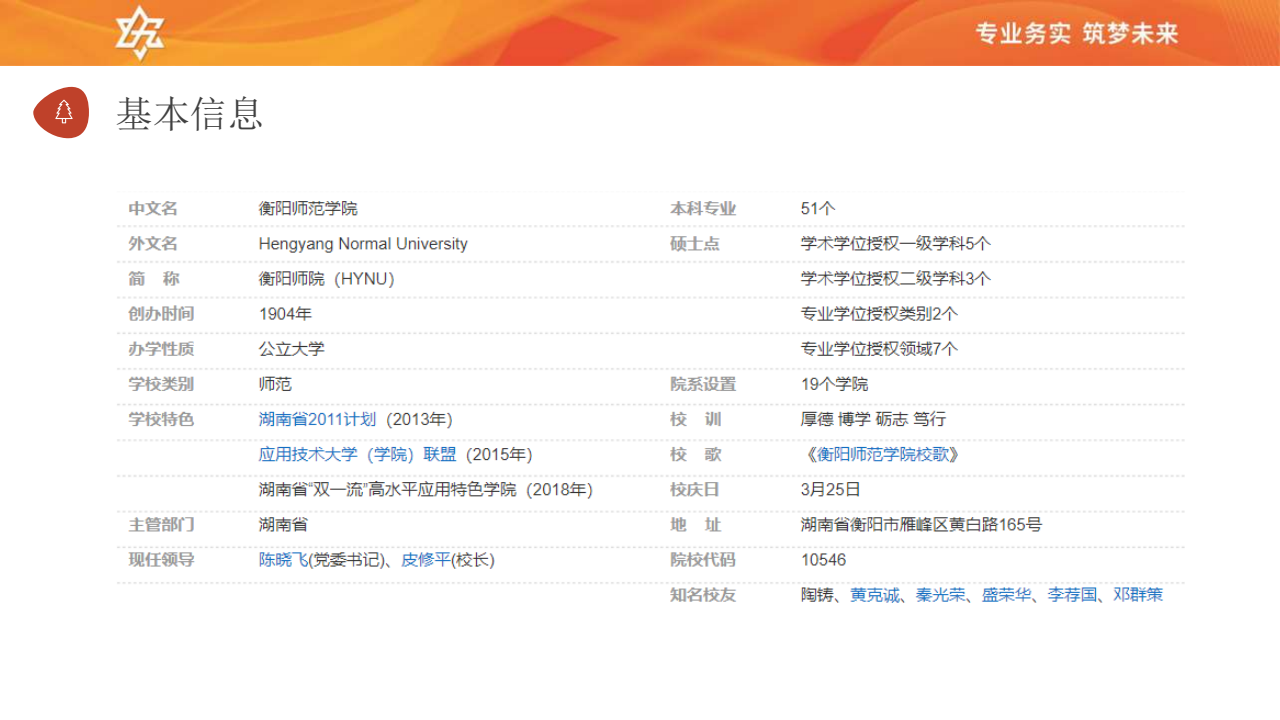This screenshot has width=1280, height=720.
Task: Click the red bell icon beside 基本信息
Action: point(63,112)
